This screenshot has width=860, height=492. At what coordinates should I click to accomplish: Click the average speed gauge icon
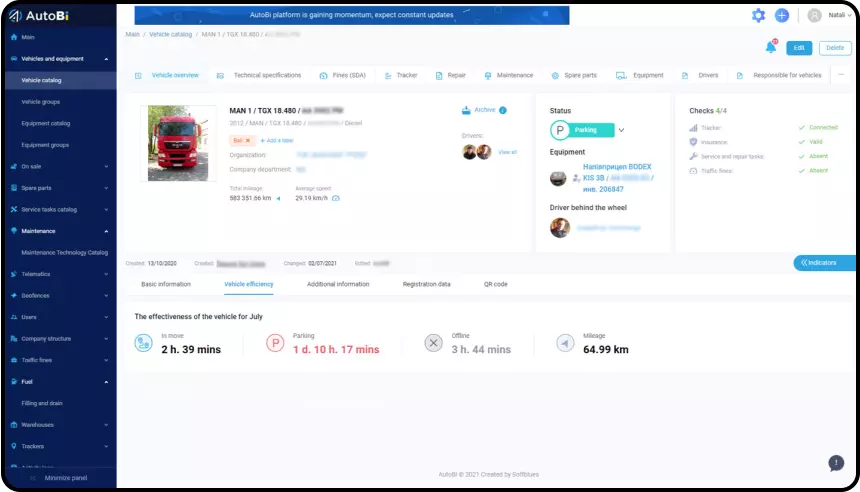(x=335, y=198)
